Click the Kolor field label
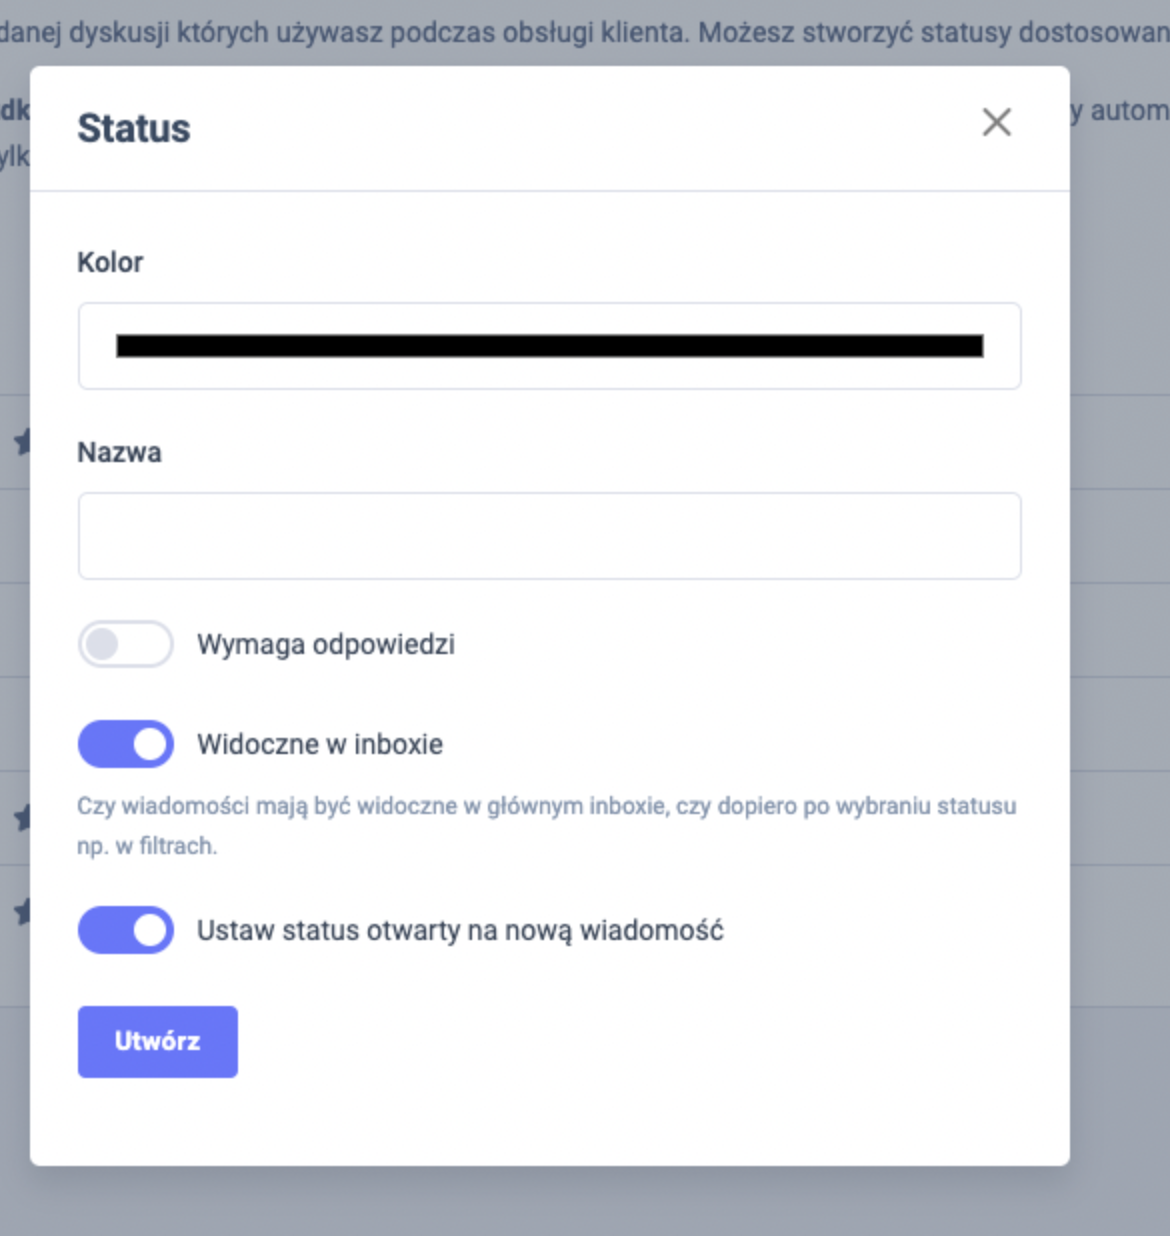Screen dimensions: 1170x1236 click(110, 263)
